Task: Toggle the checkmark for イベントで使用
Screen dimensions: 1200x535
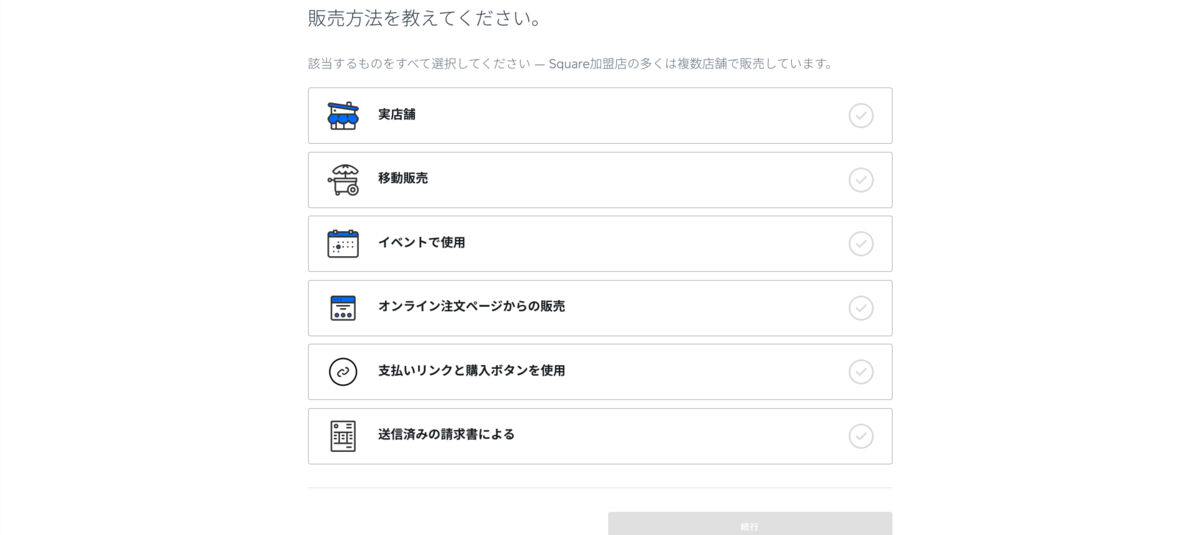Action: (861, 244)
